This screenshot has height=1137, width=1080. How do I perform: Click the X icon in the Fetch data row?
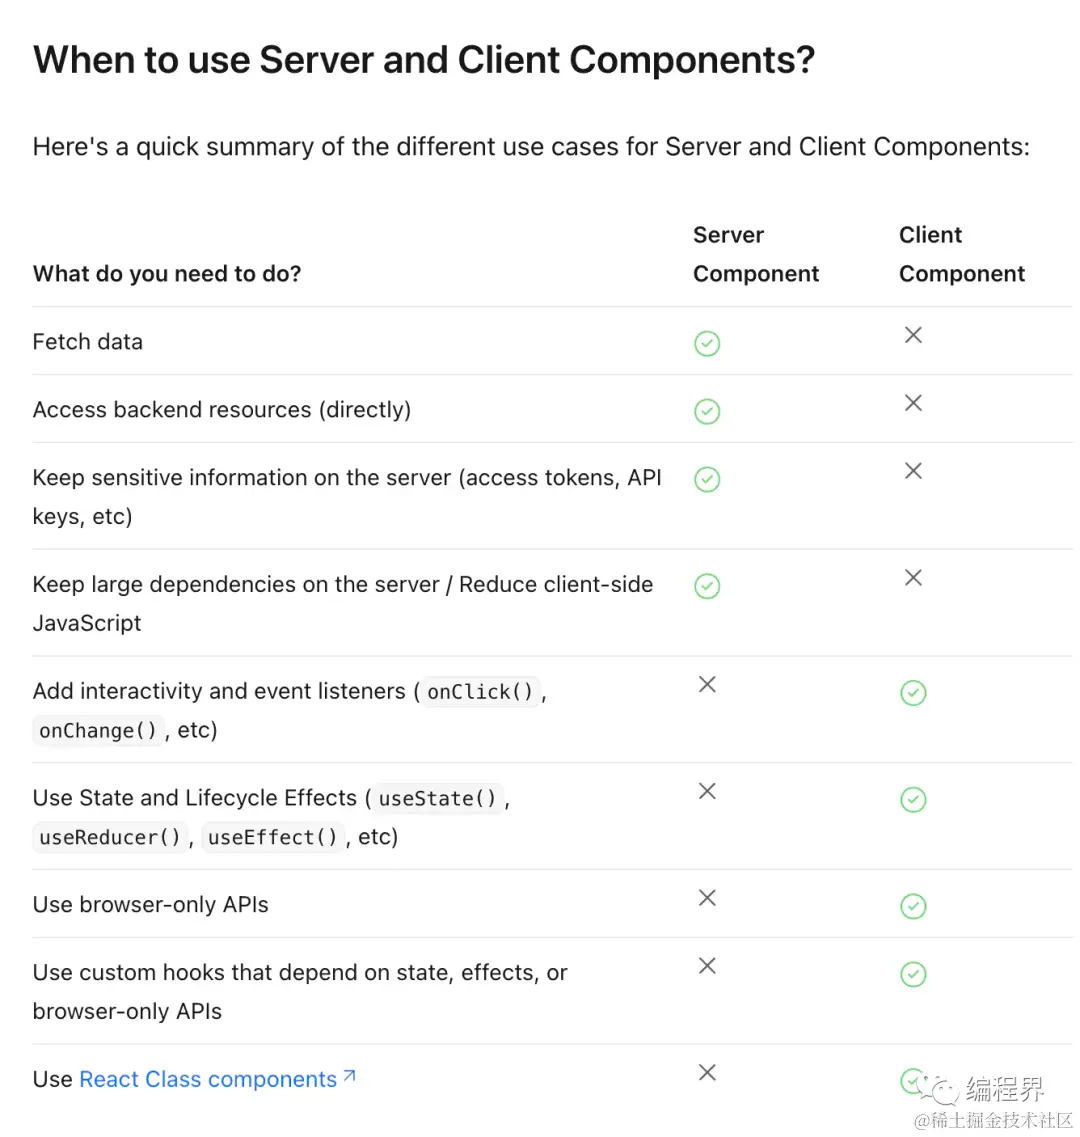[912, 334]
